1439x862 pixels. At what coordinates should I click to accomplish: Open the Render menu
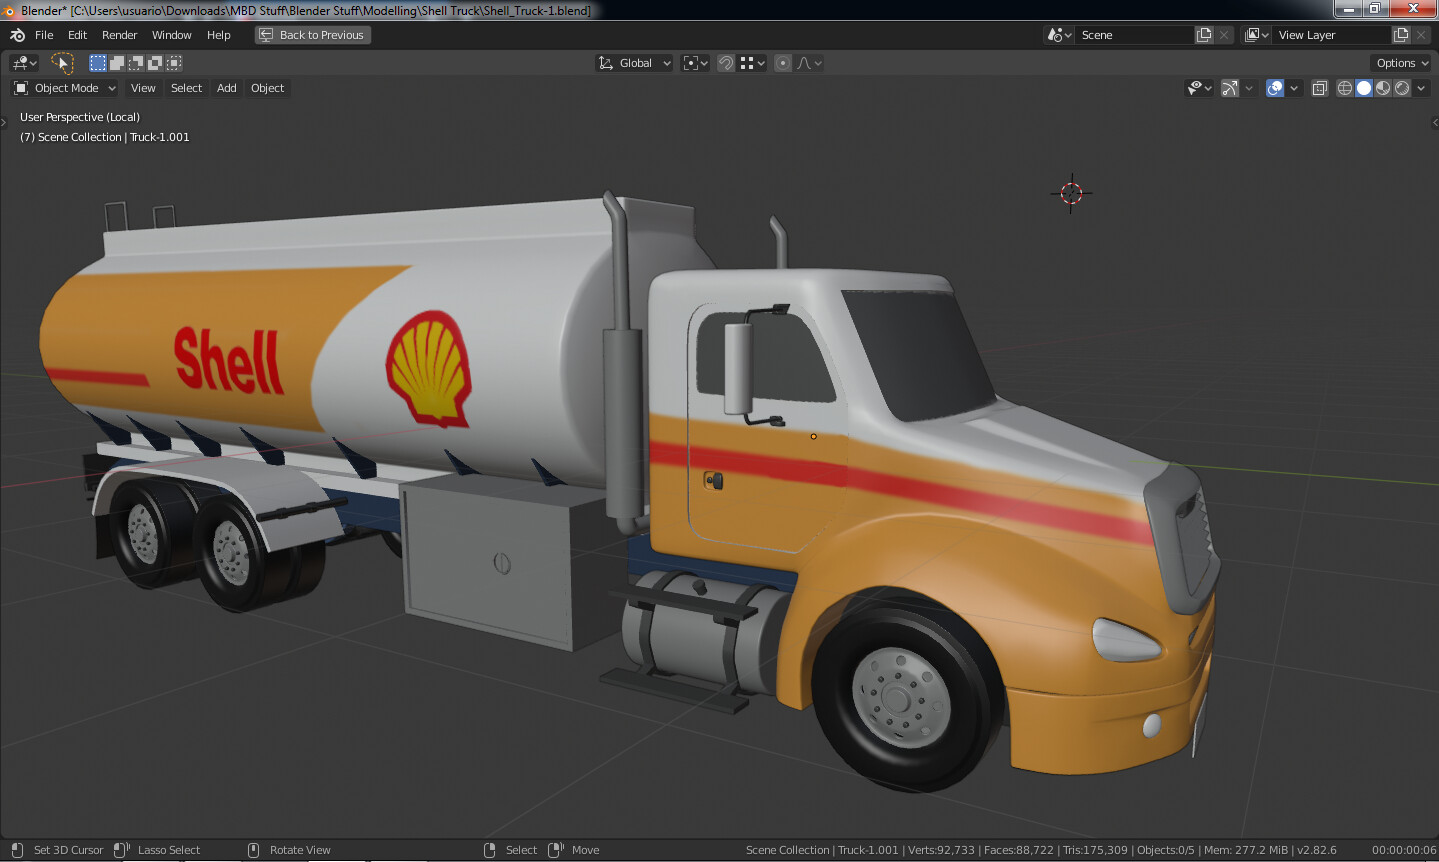coord(119,35)
